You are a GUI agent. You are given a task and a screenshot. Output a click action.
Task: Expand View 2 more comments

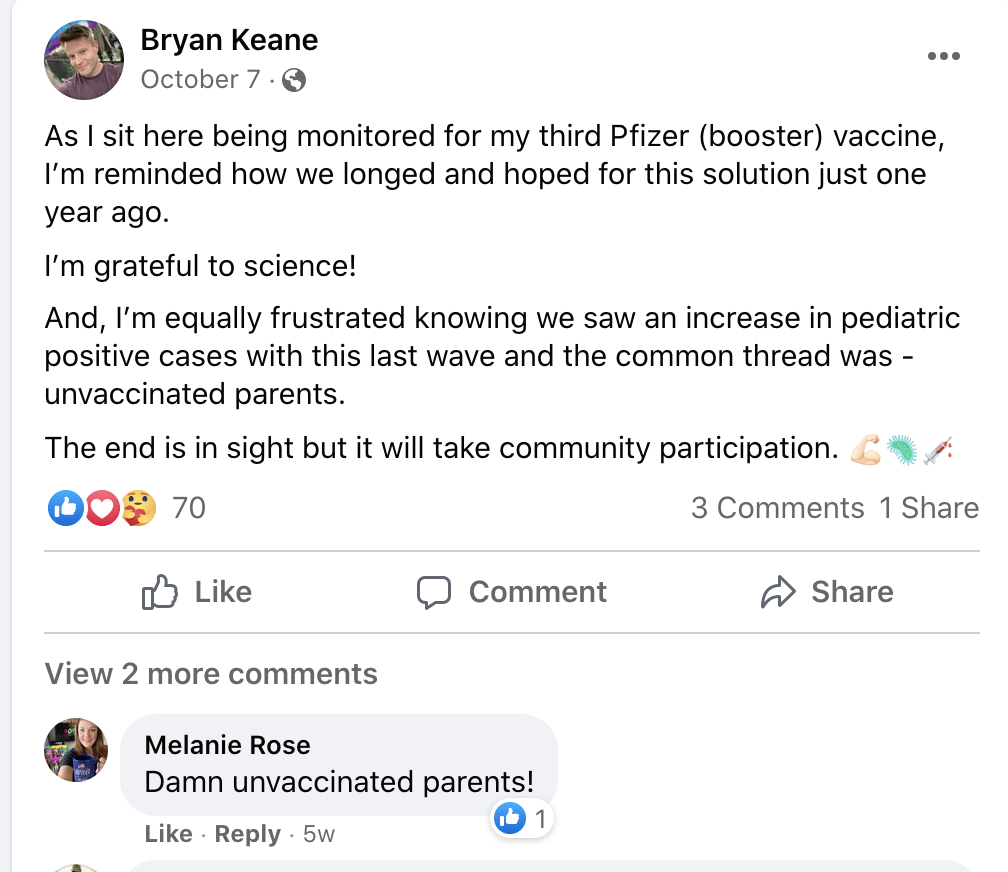coord(211,674)
